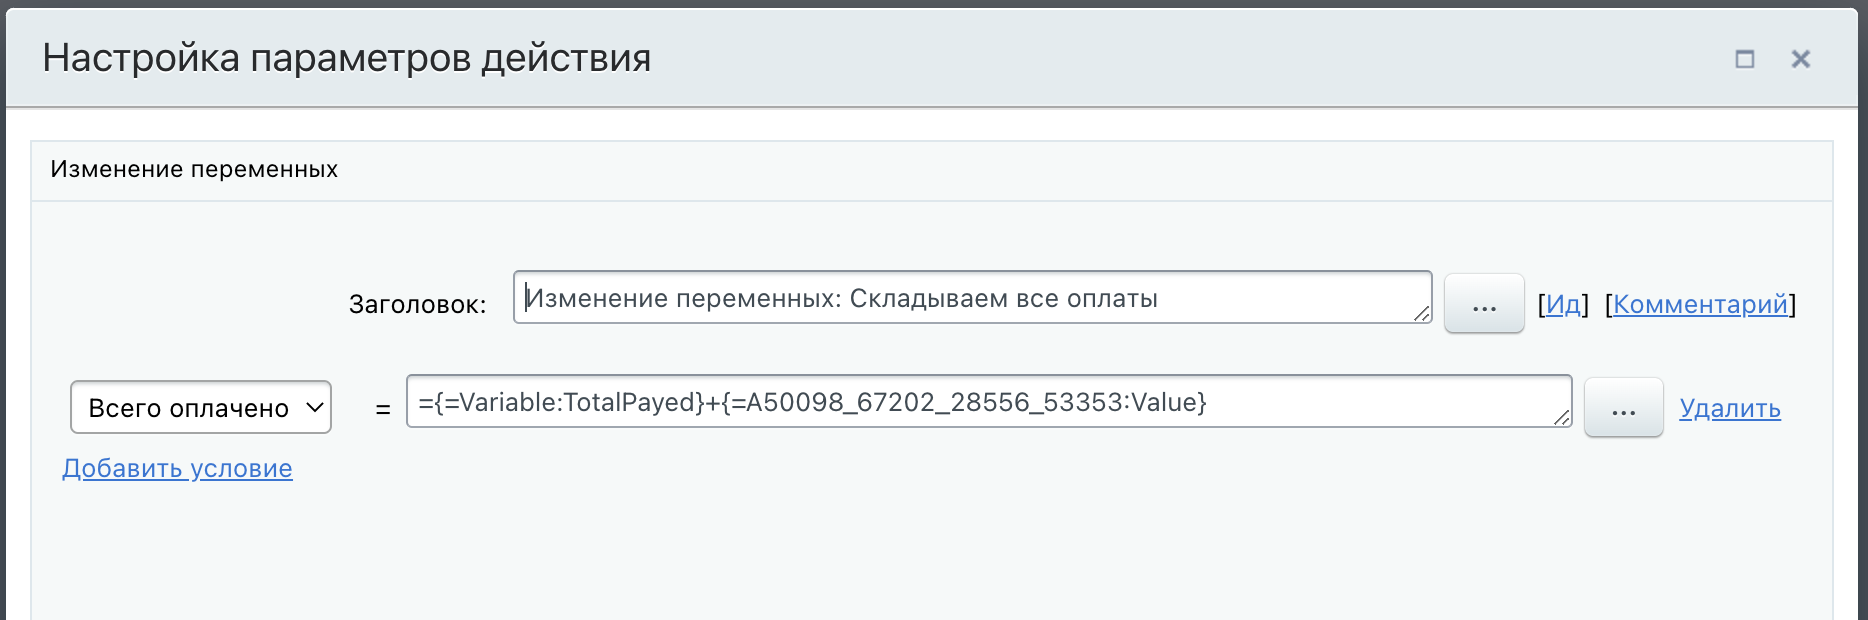The width and height of the screenshot is (1868, 620).
Task: Open the Комментарий link
Action: tap(1700, 304)
